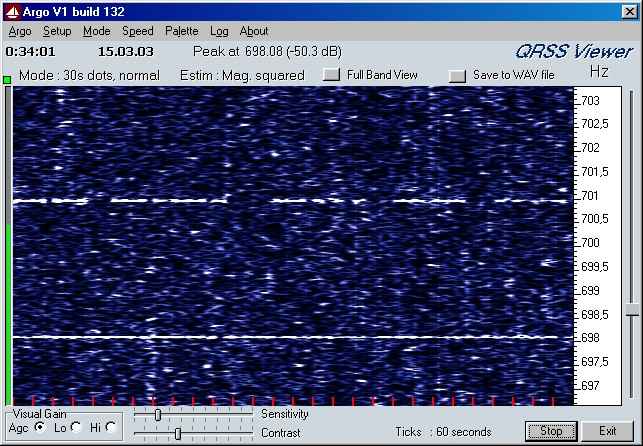Click the 700,5 frequency scale label
This screenshot has height=446, width=643.
pos(595,219)
